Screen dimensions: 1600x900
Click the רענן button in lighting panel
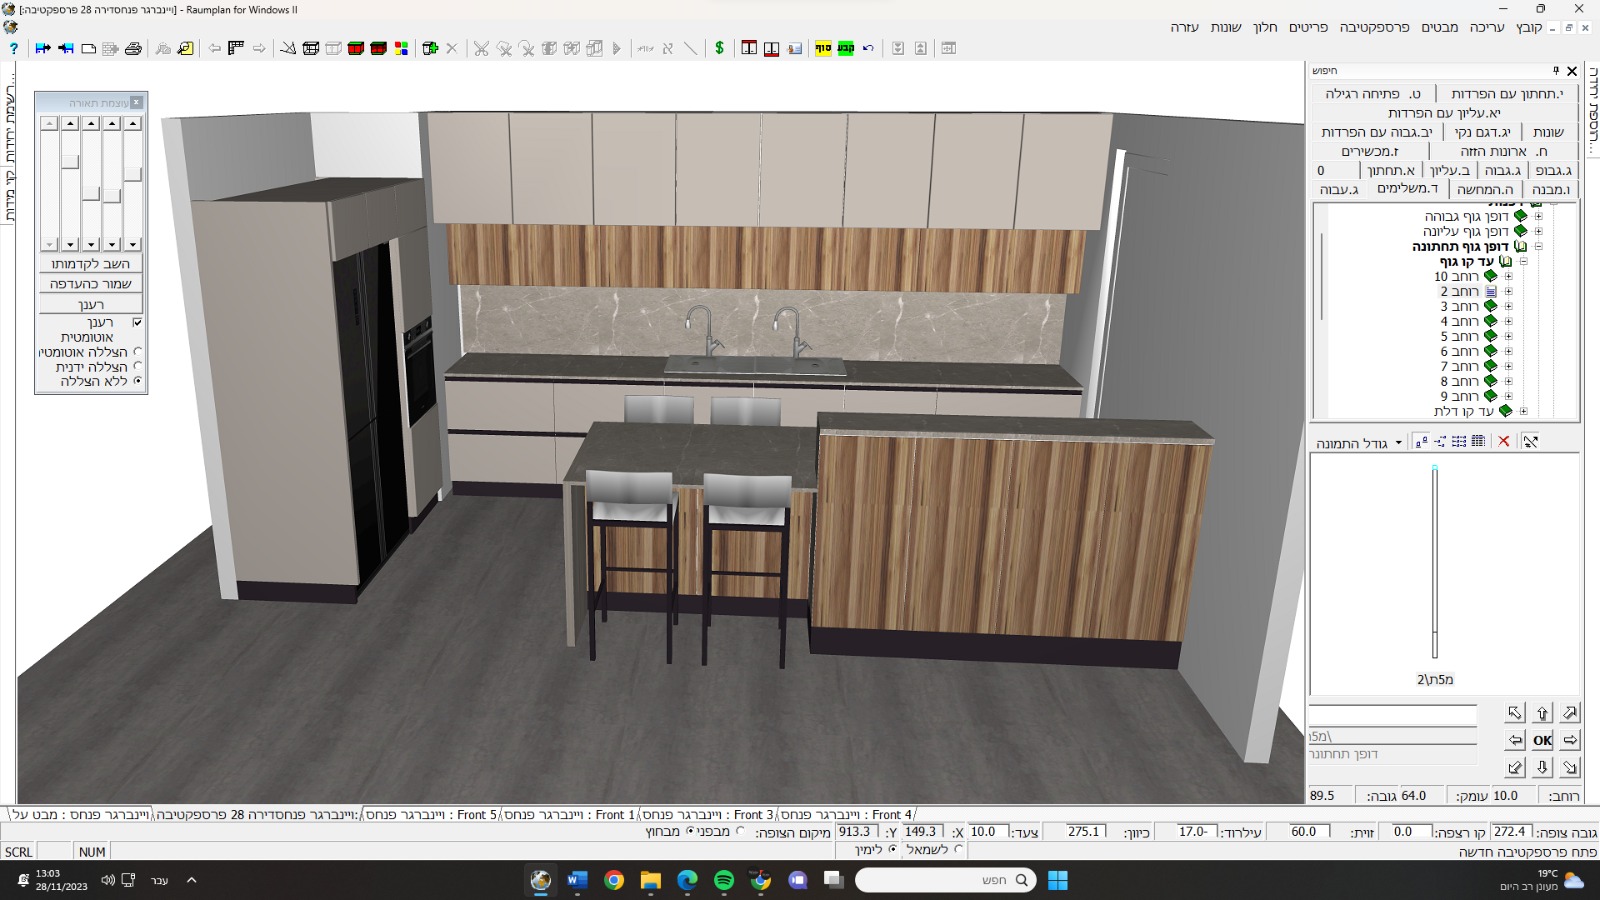tap(91, 304)
